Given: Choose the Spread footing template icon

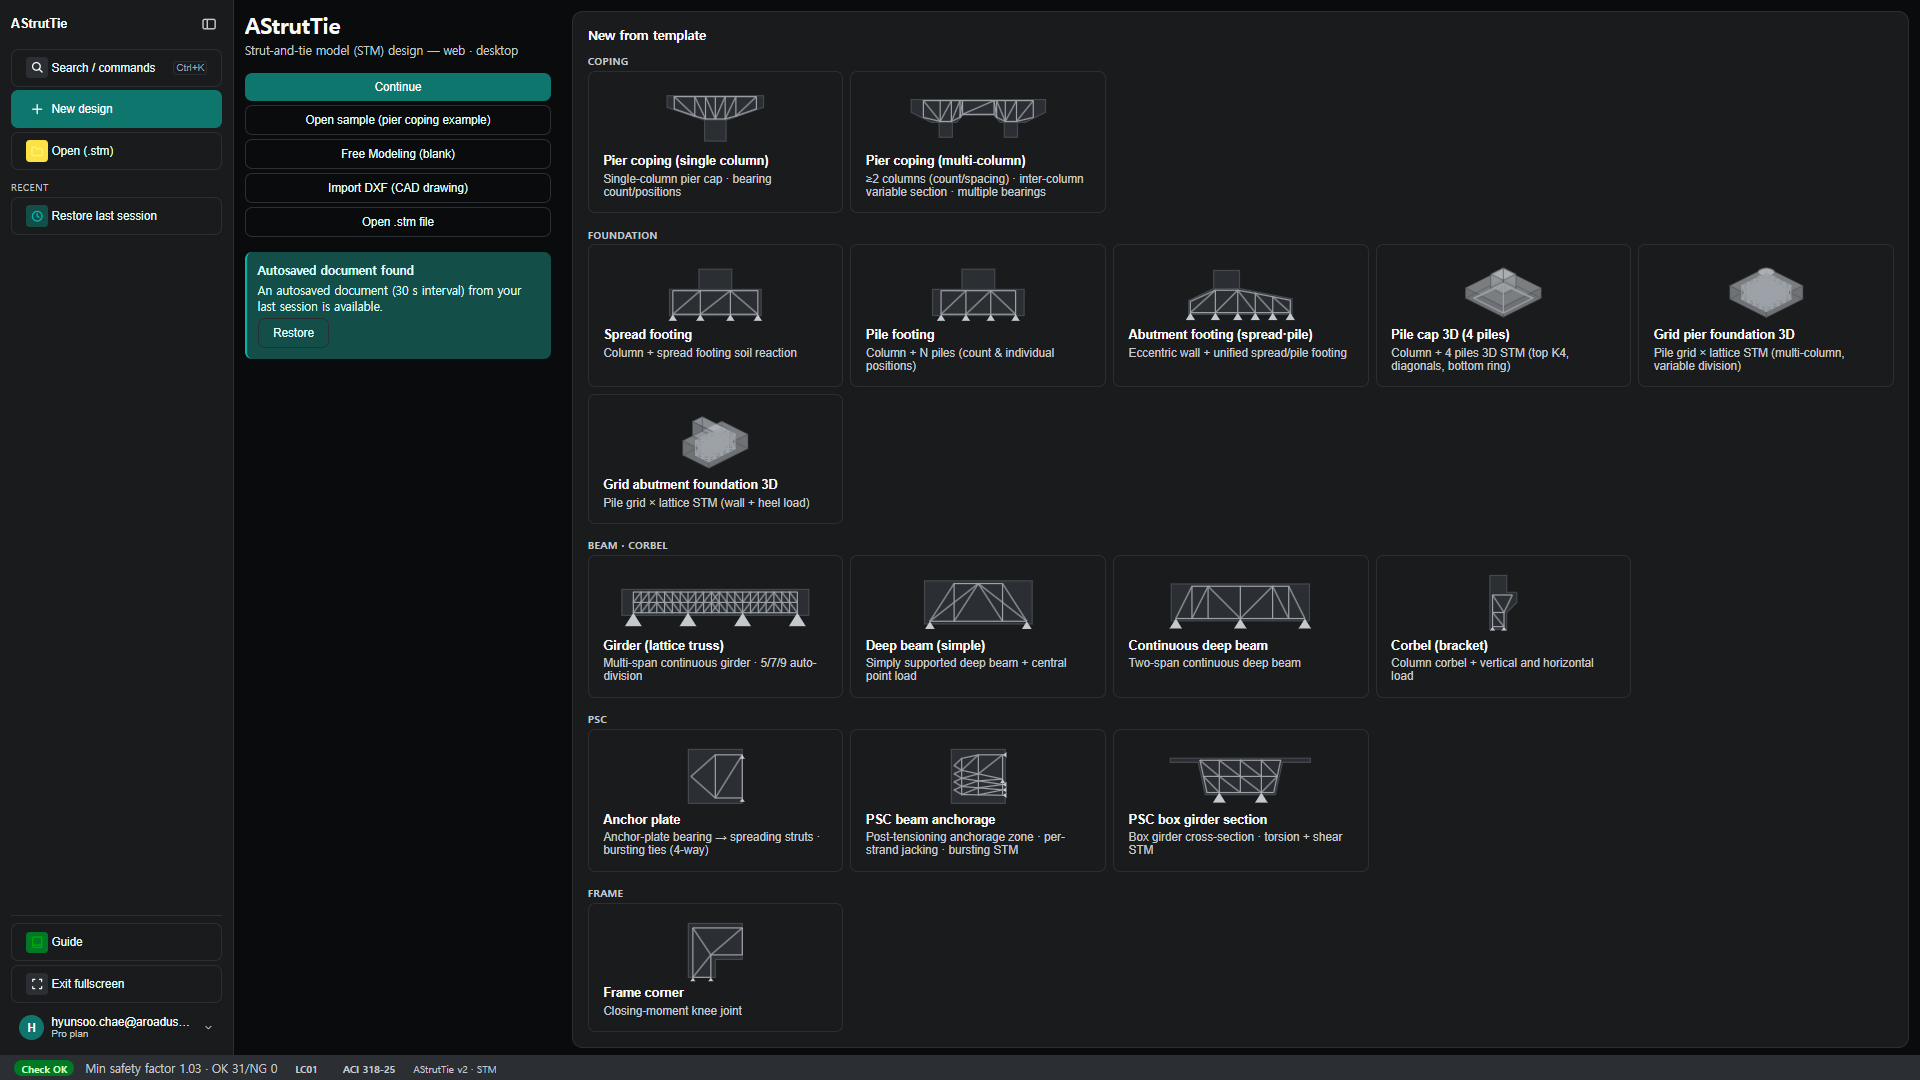Looking at the screenshot, I should click(x=715, y=294).
